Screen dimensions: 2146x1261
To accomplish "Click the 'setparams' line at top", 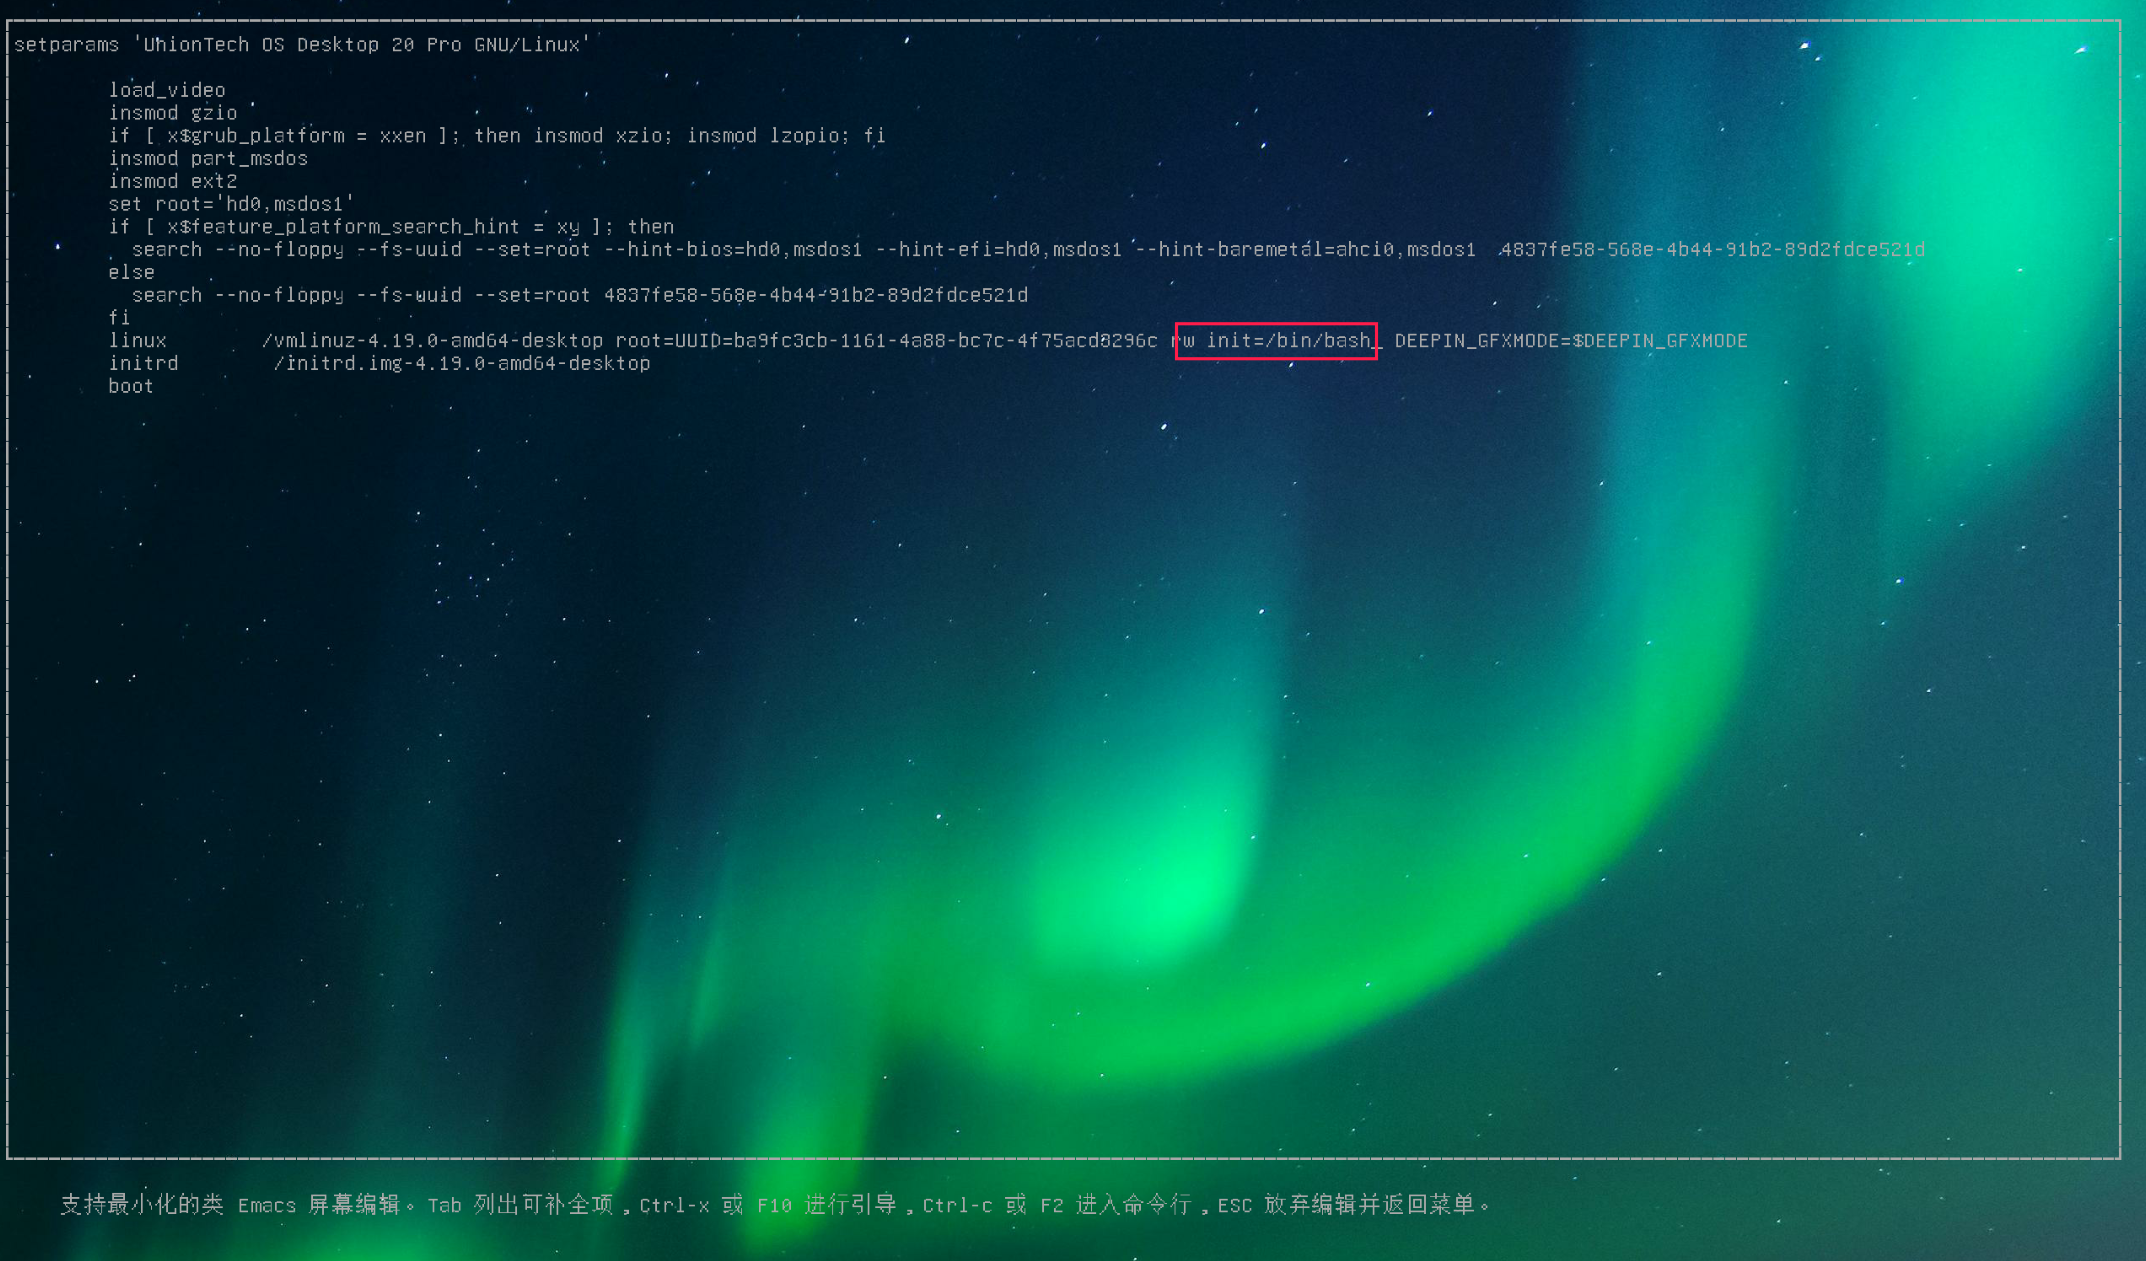I will (x=300, y=45).
